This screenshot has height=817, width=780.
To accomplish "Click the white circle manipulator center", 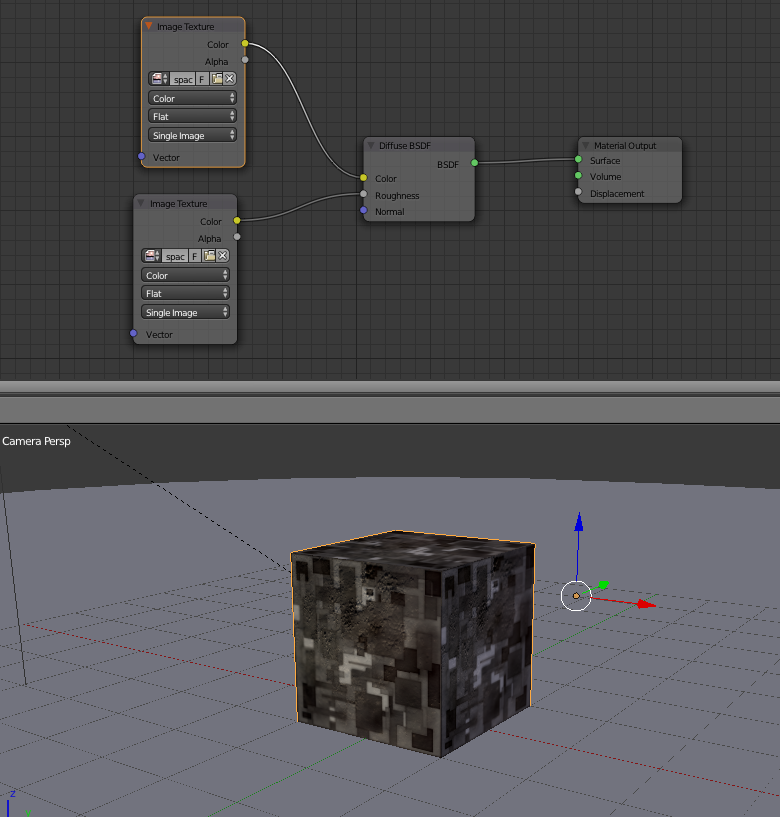I will coord(576,596).
